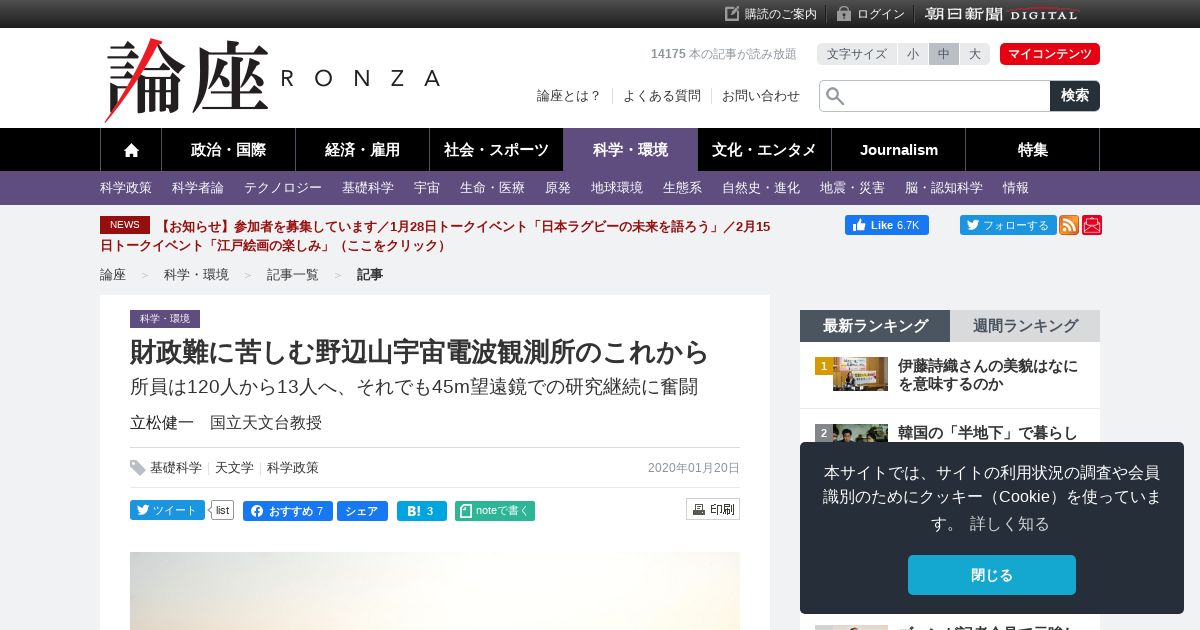Set text size to 大
The height and width of the screenshot is (630, 1200).
click(x=974, y=54)
